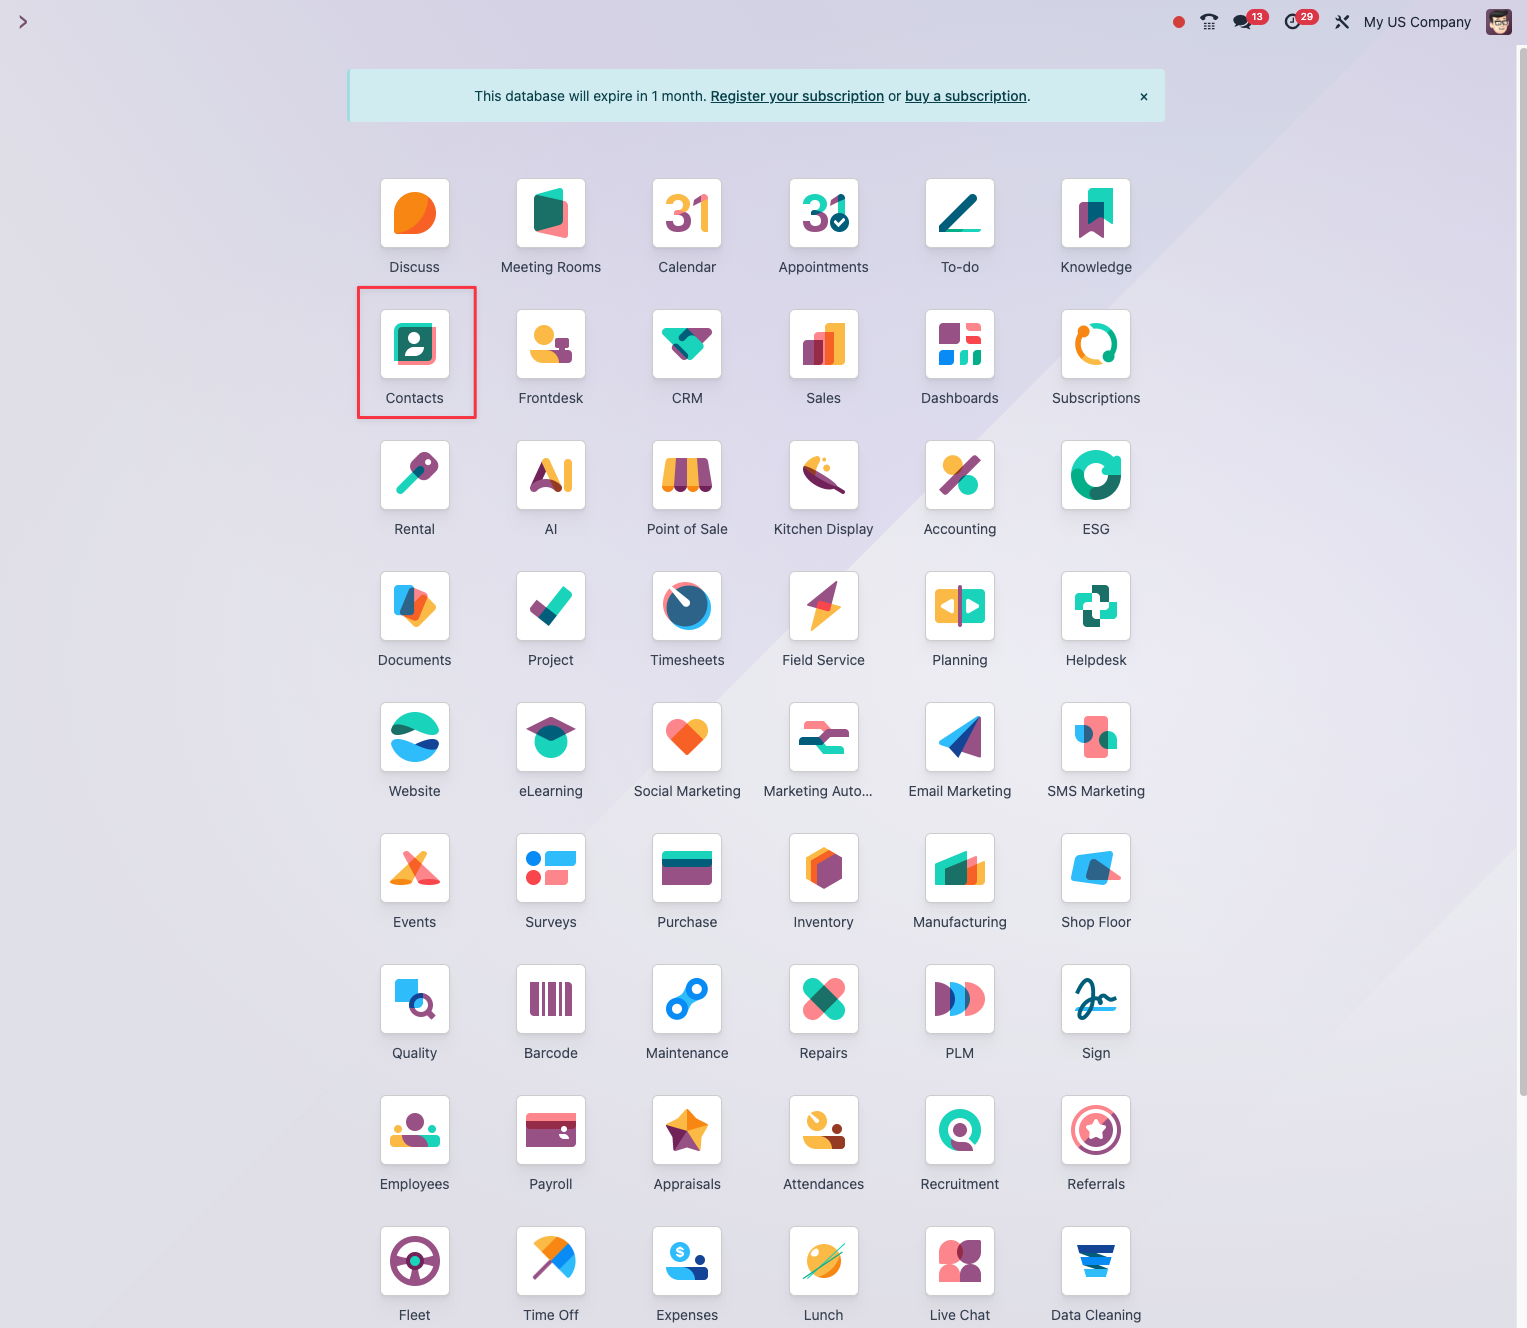1527x1328 pixels.
Task: Open the Dashboards app
Action: [x=960, y=344]
